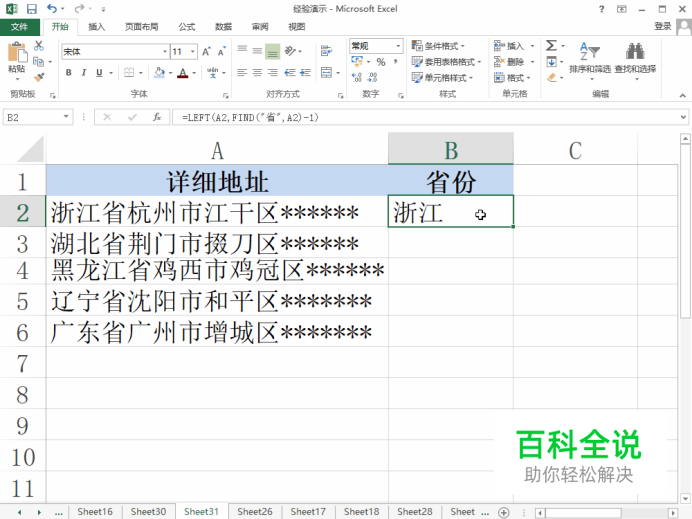Open Format as Table menu (套用表格格式)
This screenshot has width=692, height=519.
coord(446,62)
